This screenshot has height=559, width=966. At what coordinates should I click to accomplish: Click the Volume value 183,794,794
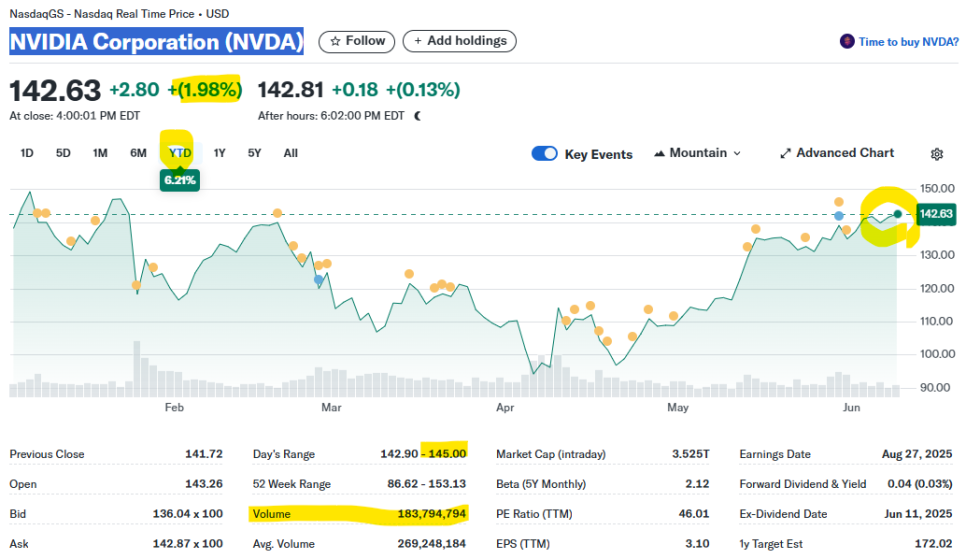tap(431, 513)
